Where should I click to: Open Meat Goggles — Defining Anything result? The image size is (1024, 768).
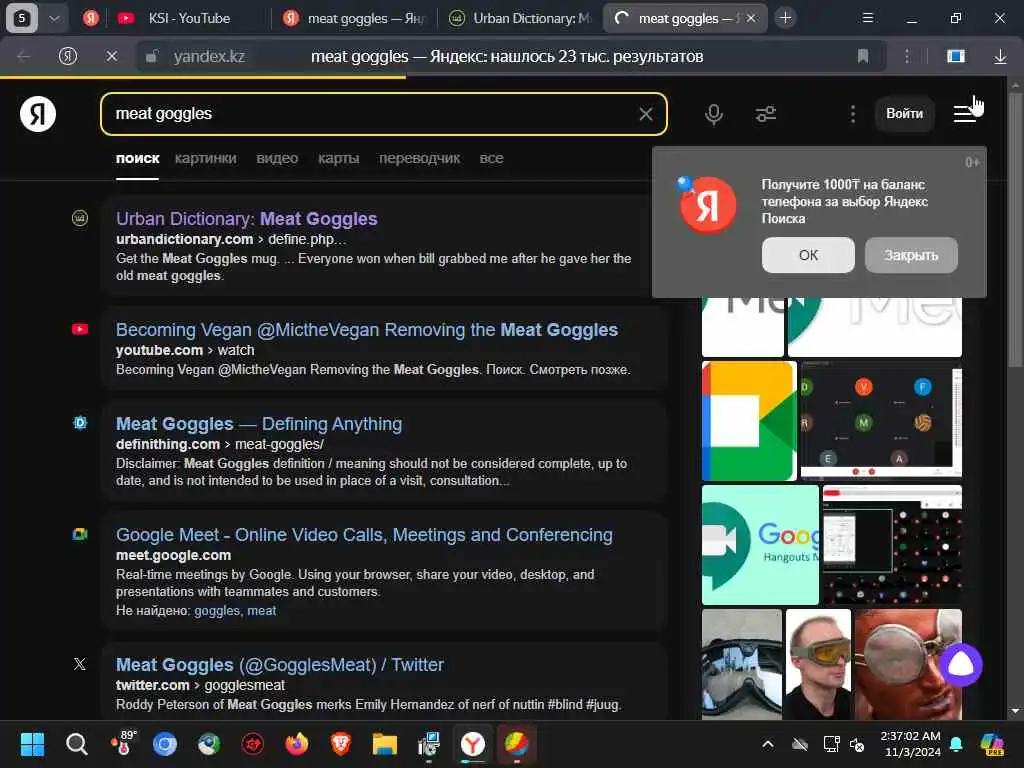259,424
